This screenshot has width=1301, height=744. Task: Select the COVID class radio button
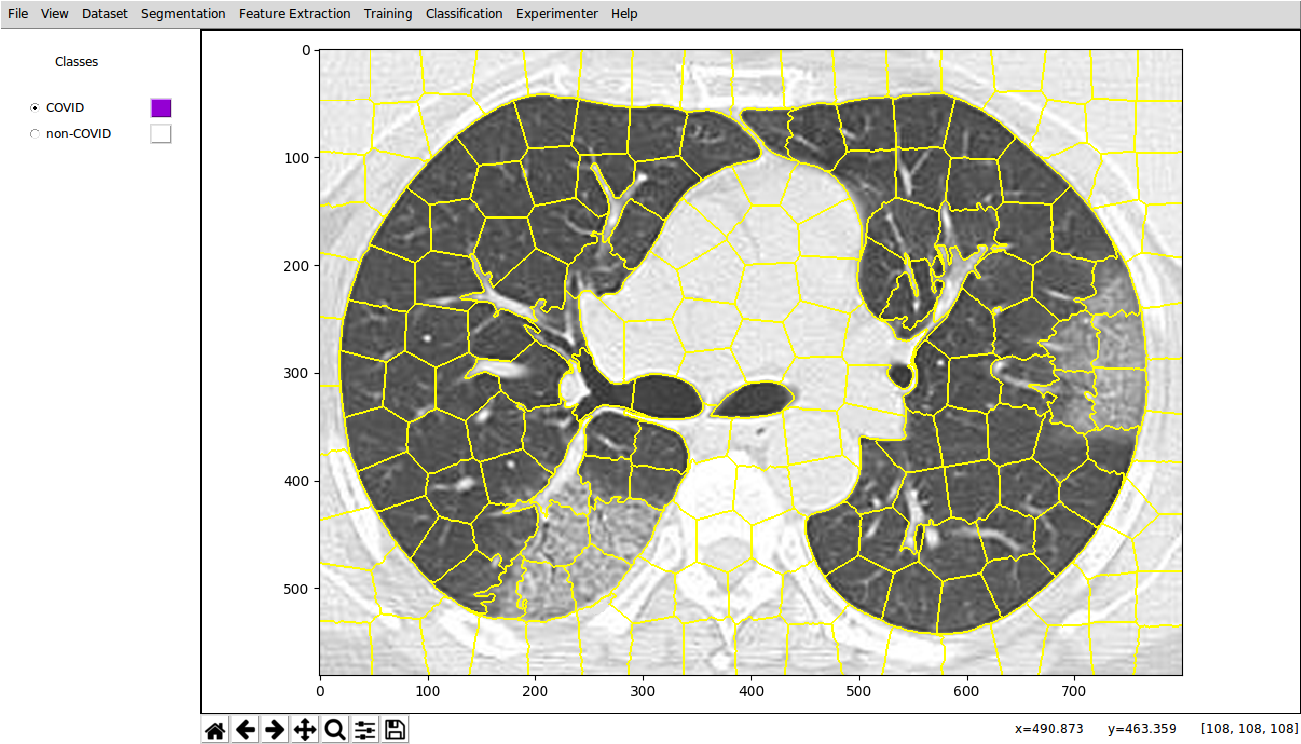pos(36,108)
